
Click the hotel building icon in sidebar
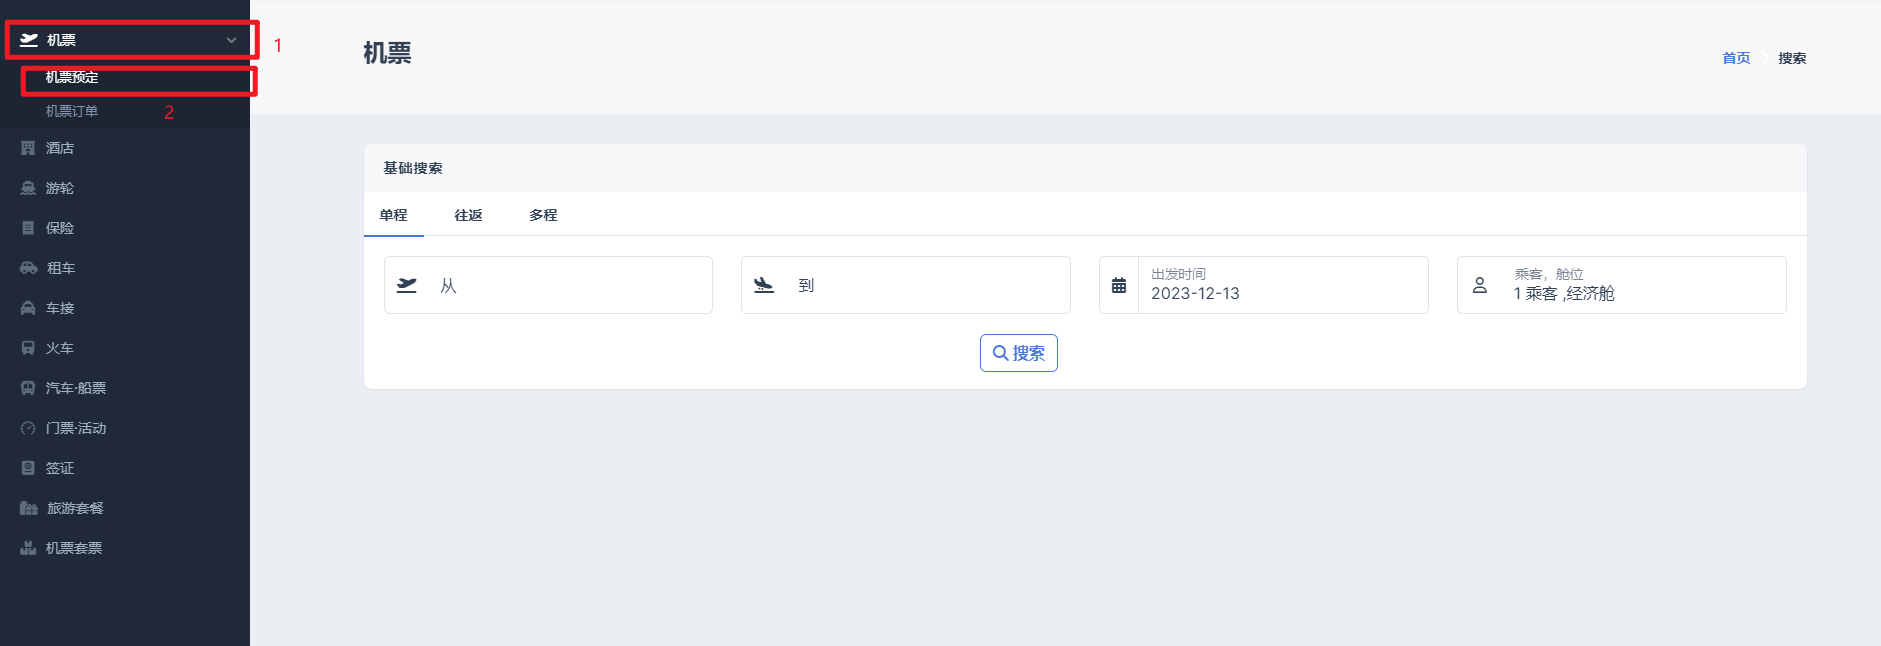click(28, 148)
